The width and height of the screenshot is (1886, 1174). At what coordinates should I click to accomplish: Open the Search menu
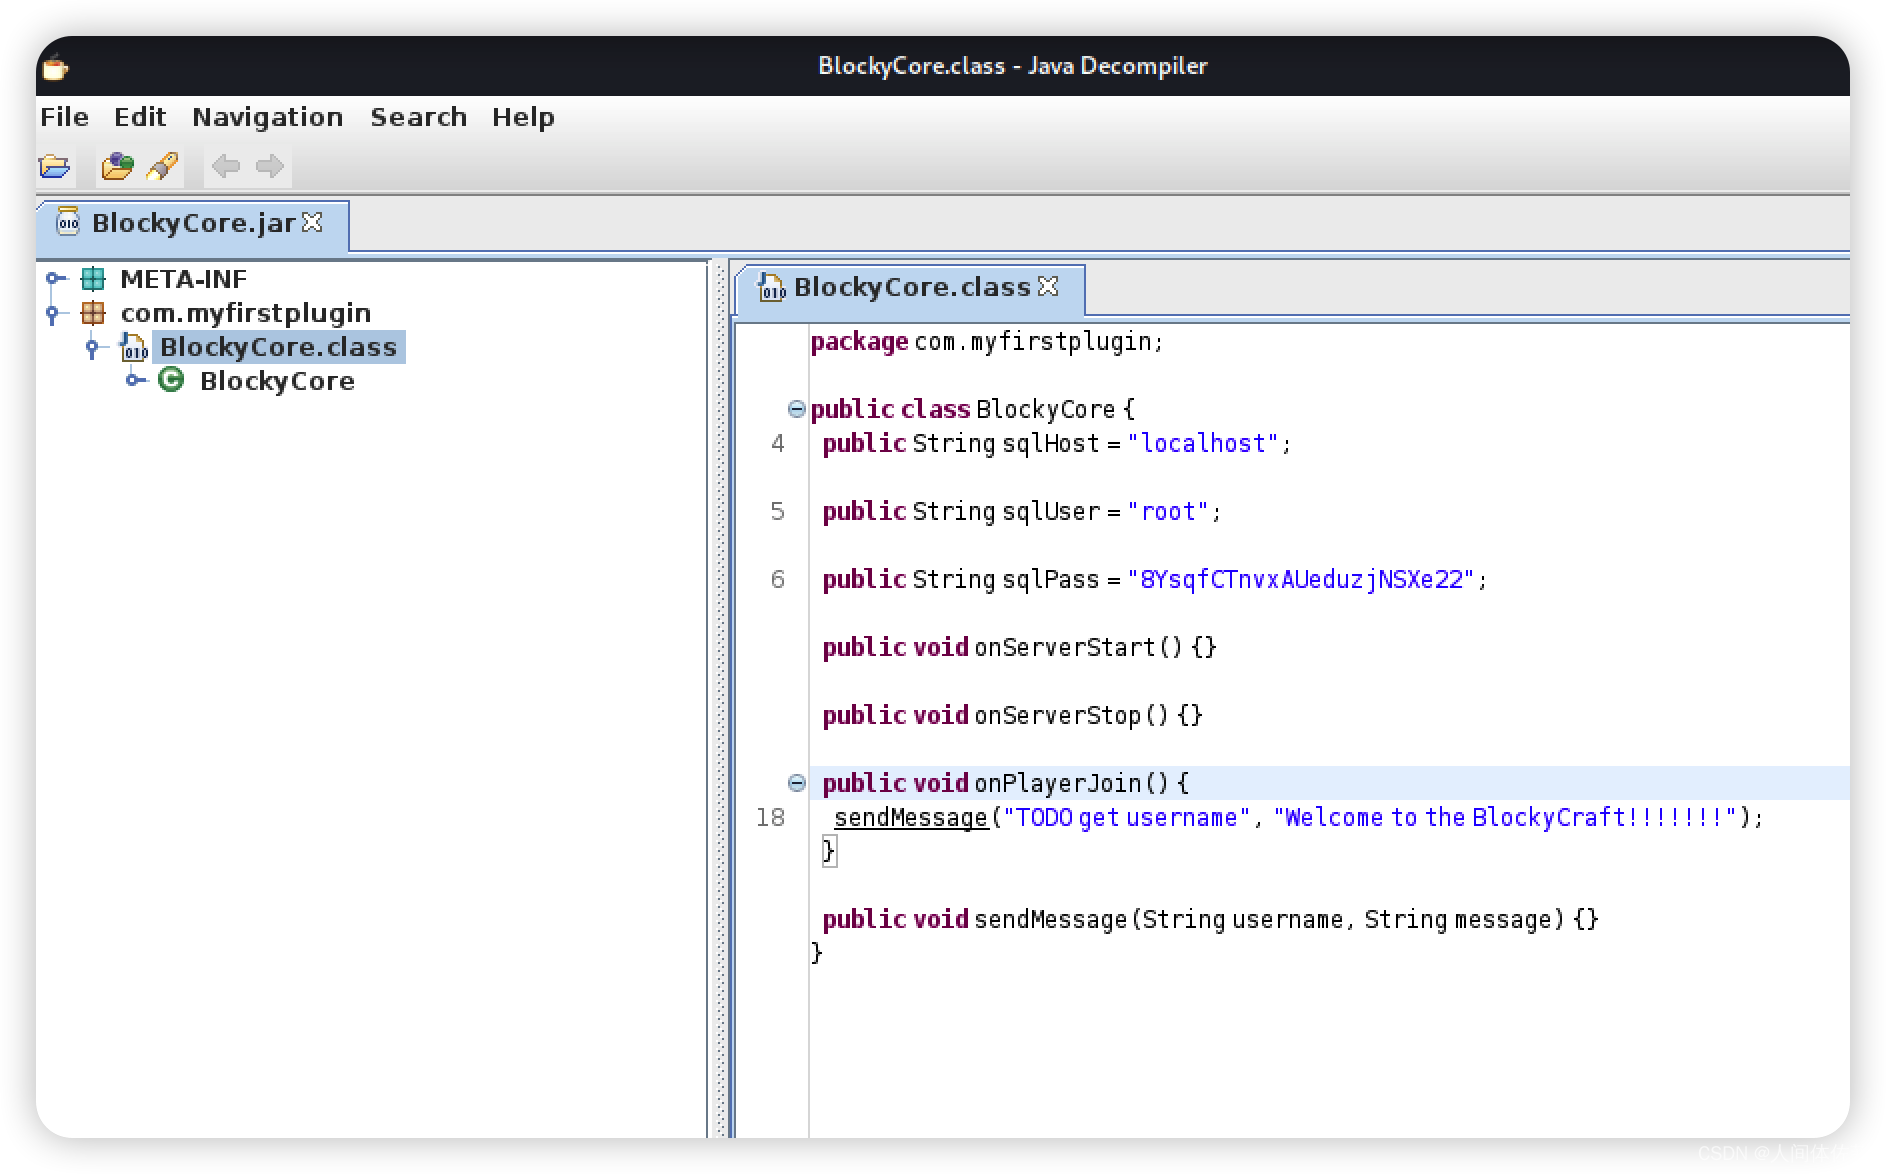tap(418, 117)
